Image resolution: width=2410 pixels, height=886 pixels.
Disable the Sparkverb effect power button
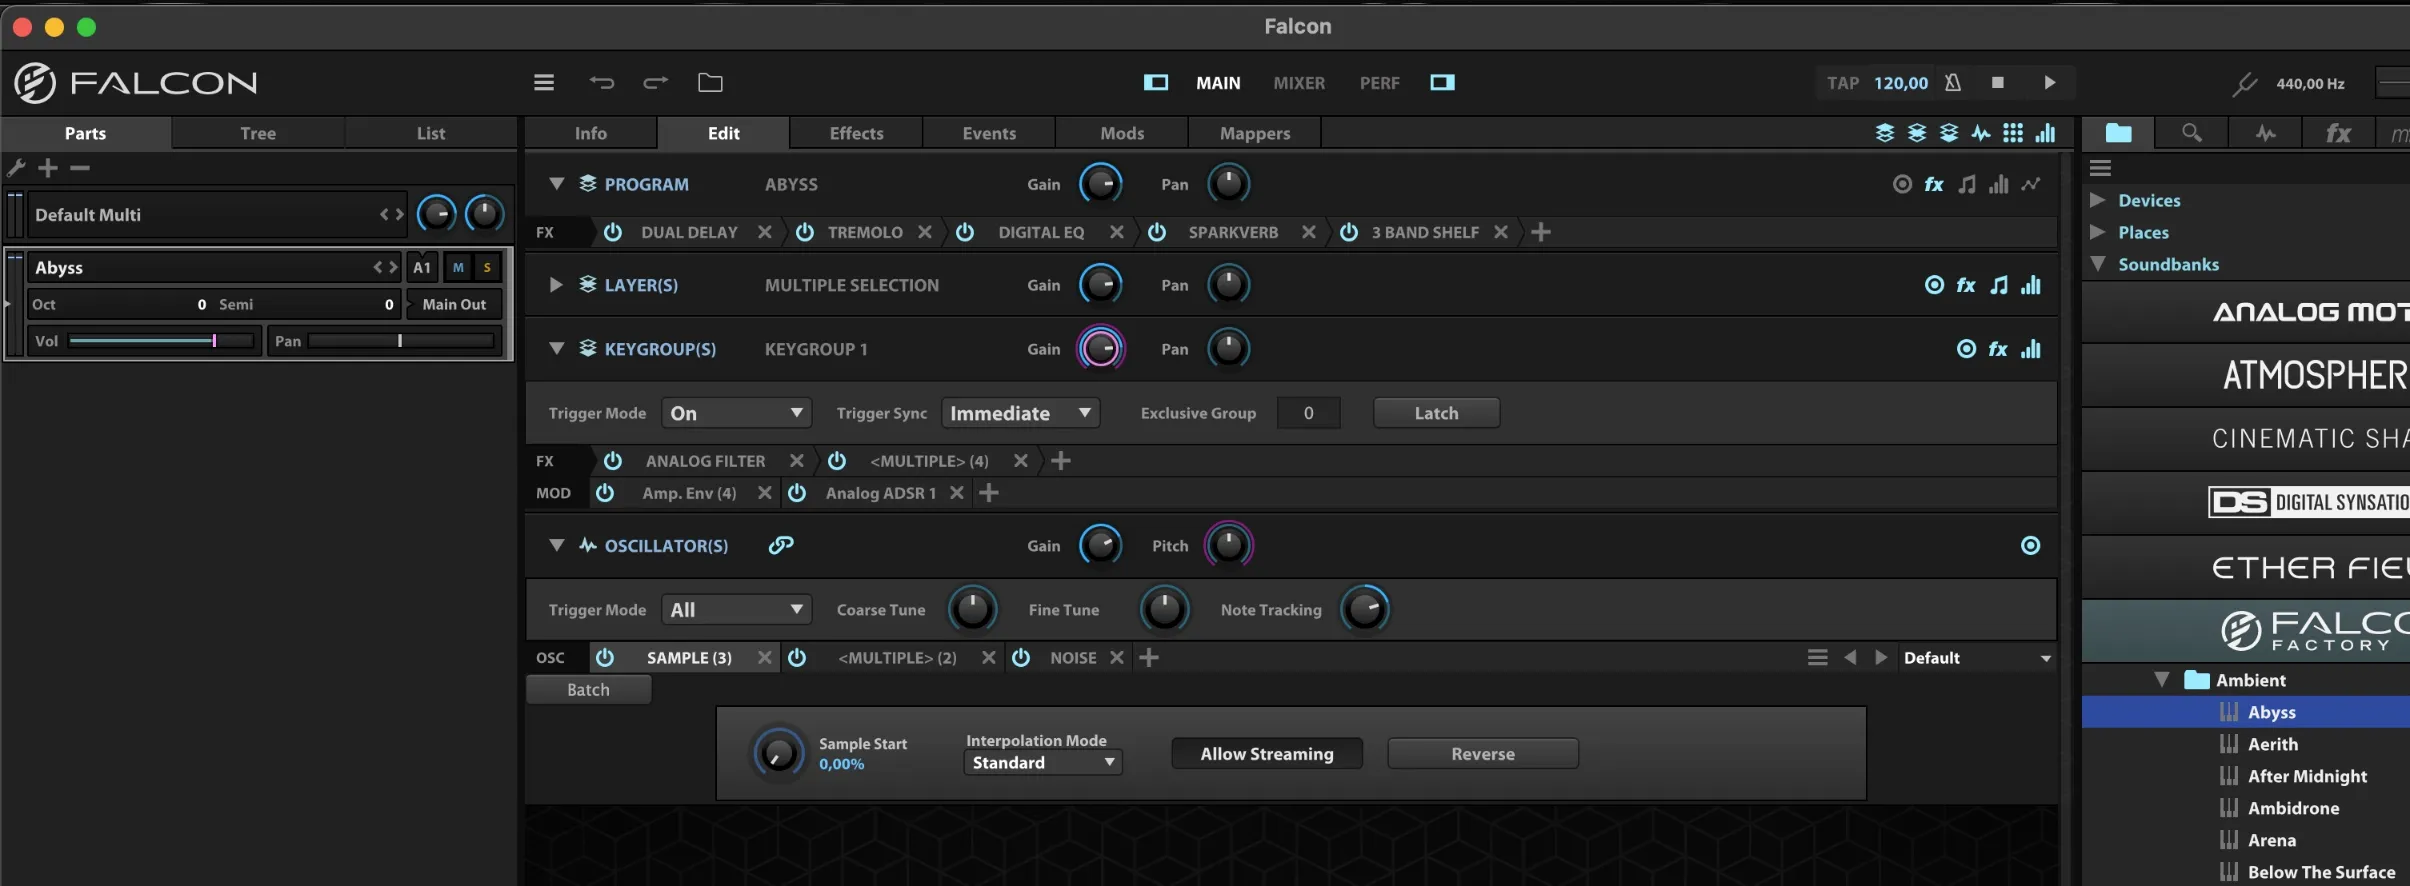[x=1157, y=232]
